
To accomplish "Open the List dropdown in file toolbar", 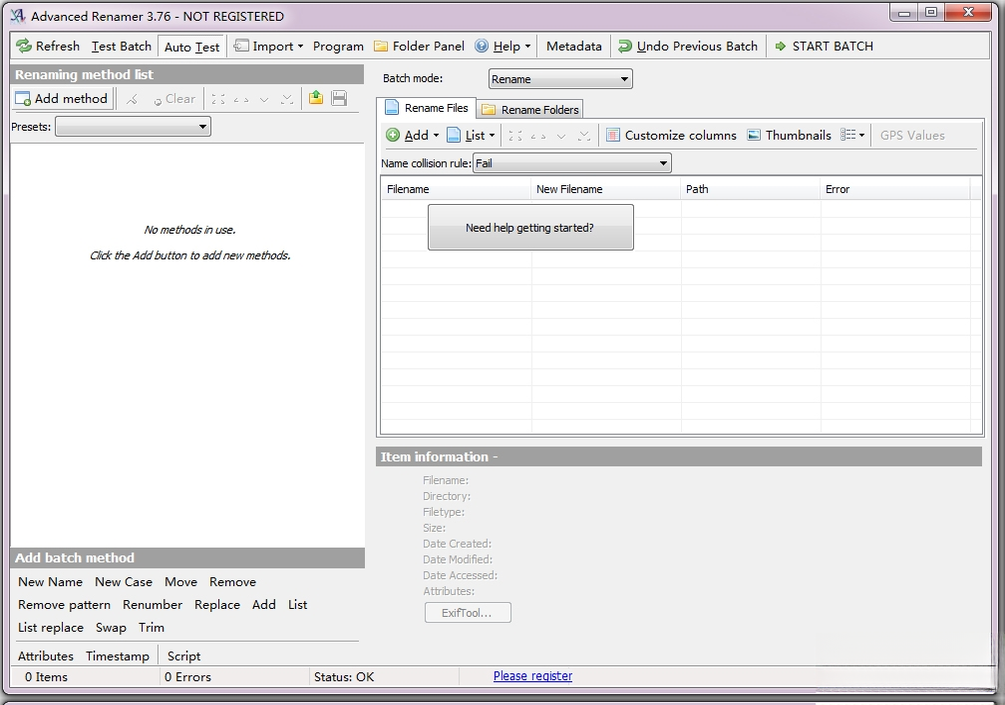I will (471, 135).
